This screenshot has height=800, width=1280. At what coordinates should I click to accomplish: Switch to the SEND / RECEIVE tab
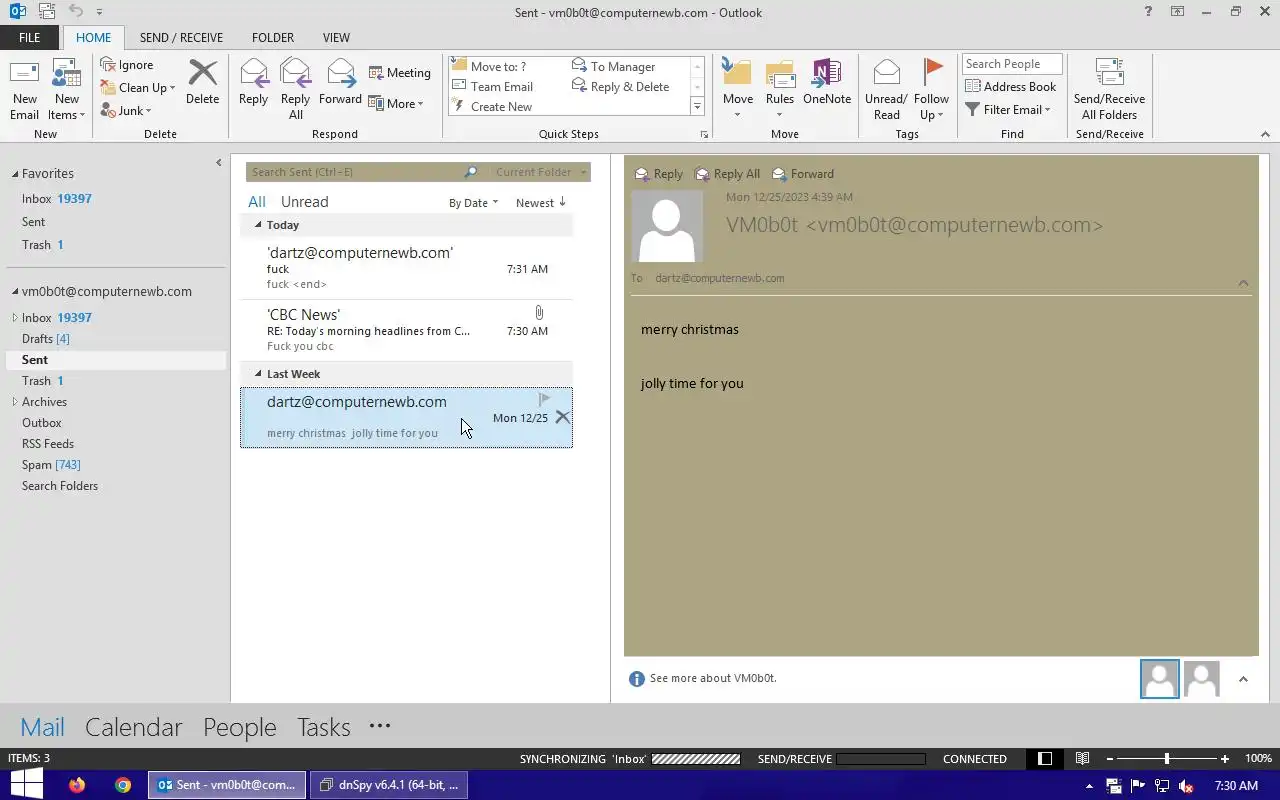point(181,38)
